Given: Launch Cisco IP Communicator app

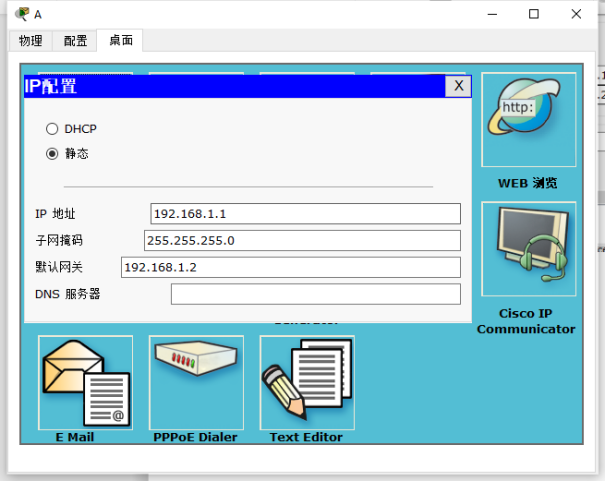Looking at the screenshot, I should pos(529,249).
